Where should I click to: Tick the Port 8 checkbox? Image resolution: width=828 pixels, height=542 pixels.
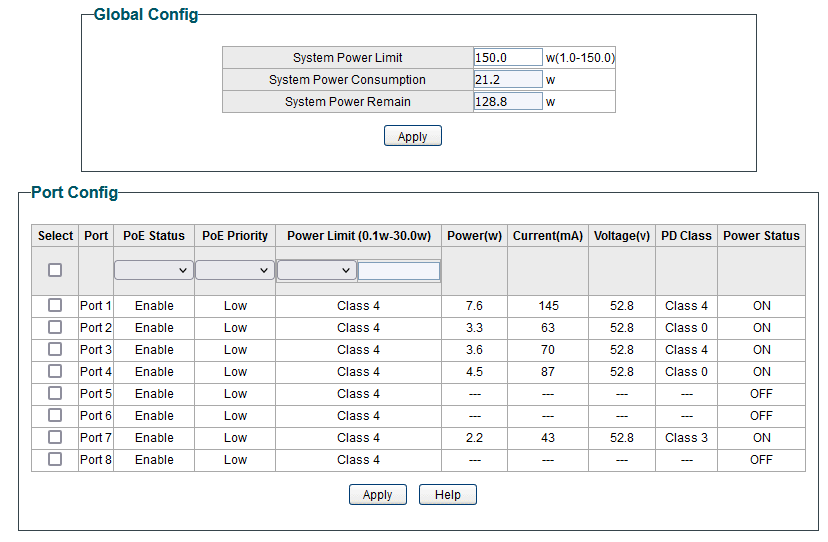[55, 459]
